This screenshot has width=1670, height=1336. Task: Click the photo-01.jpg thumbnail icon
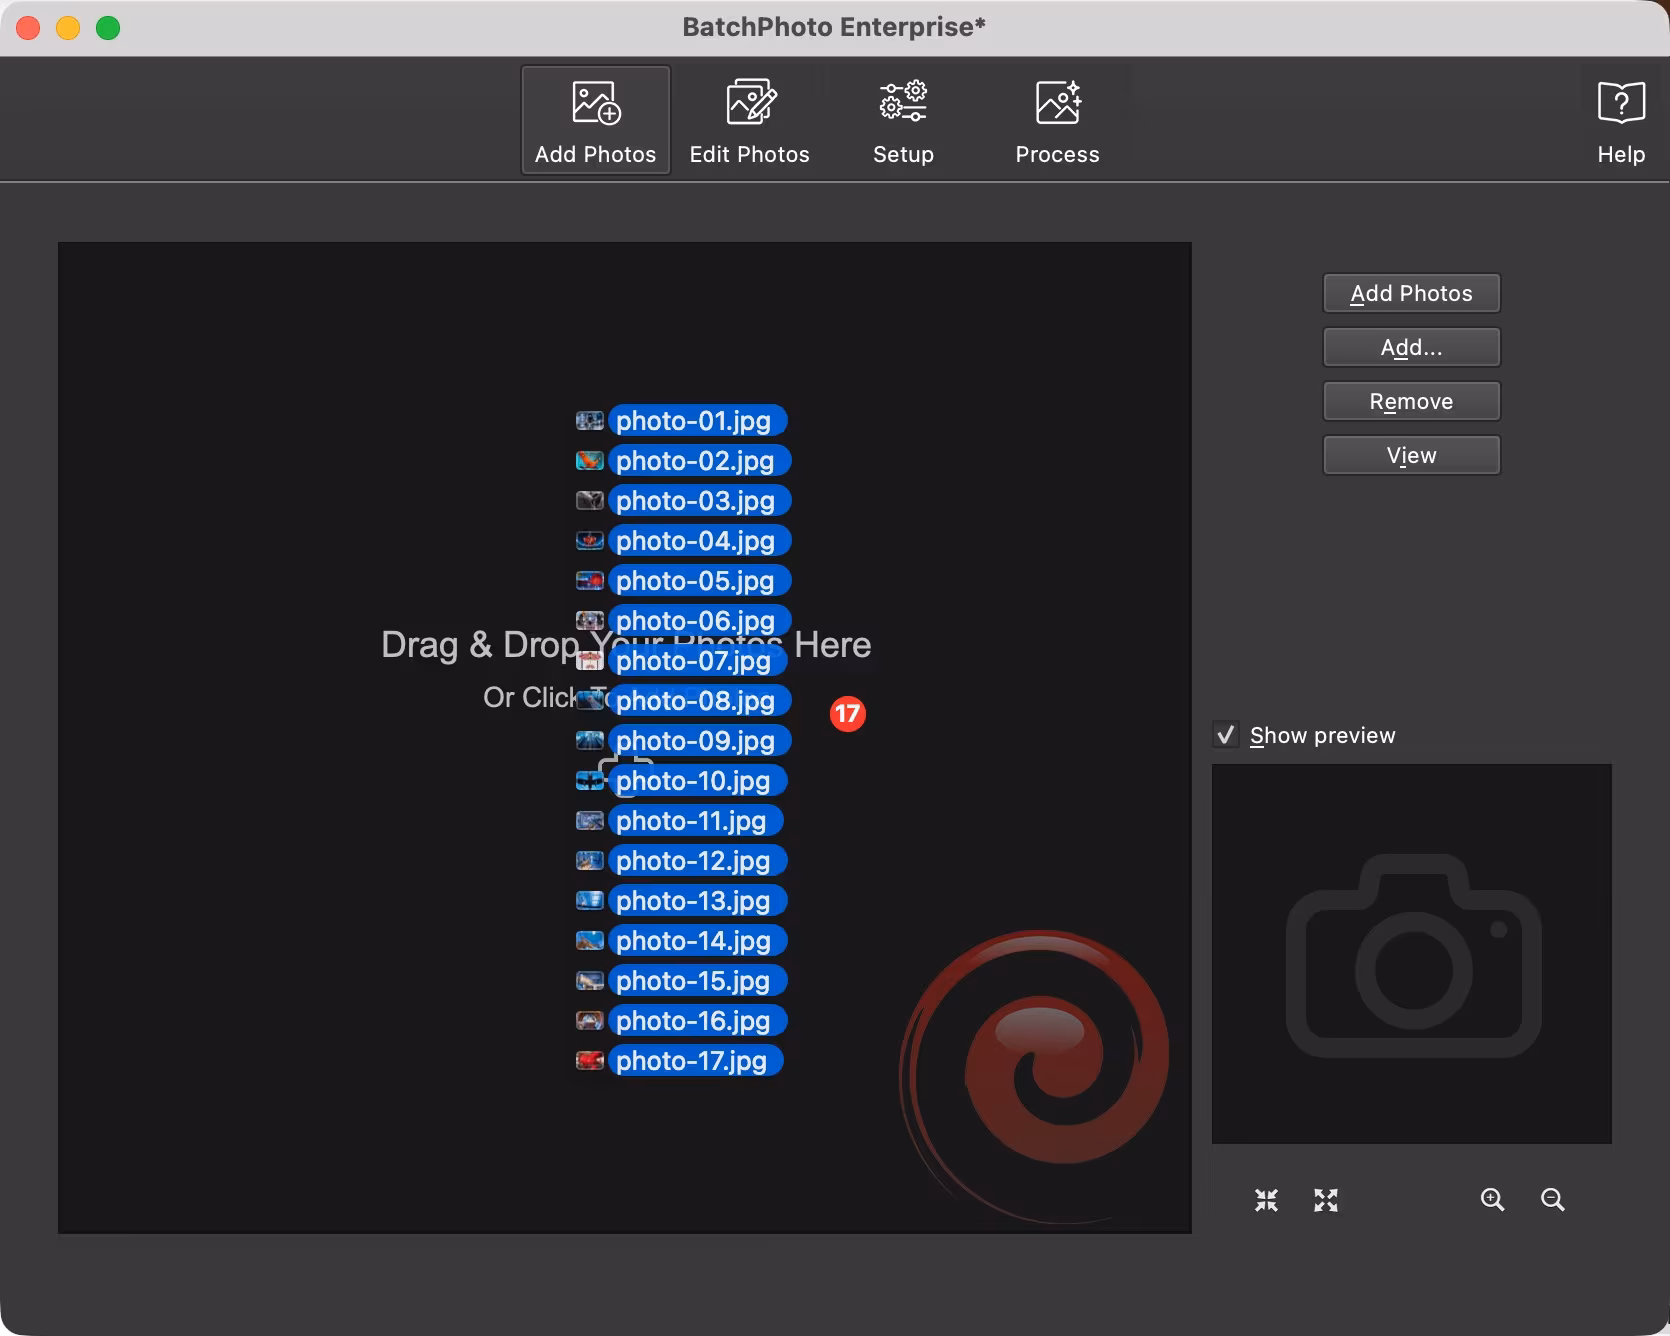590,421
